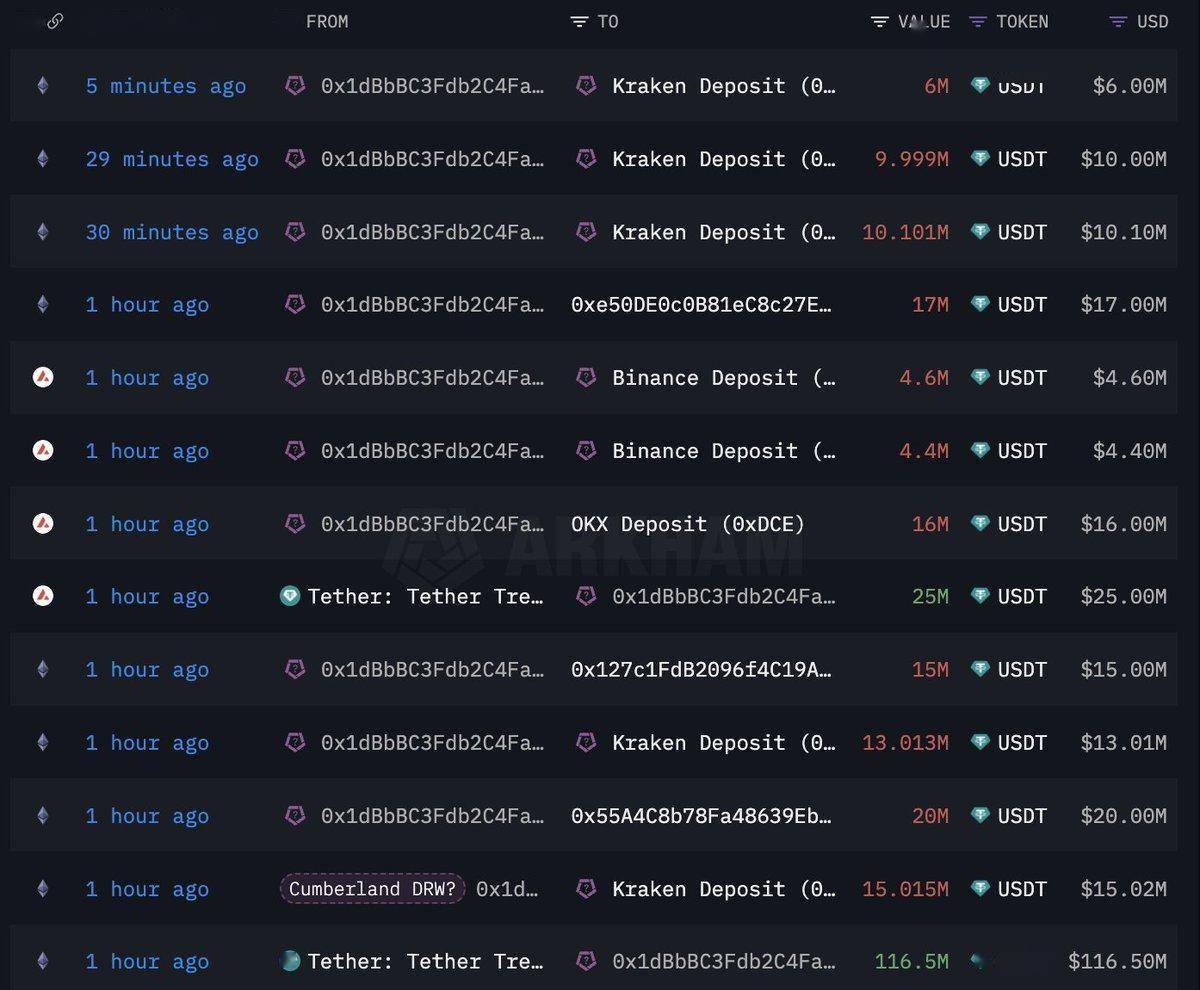Click the USDT token icon on the 17M row
Viewport: 1200px width, 990px height.
tap(980, 304)
